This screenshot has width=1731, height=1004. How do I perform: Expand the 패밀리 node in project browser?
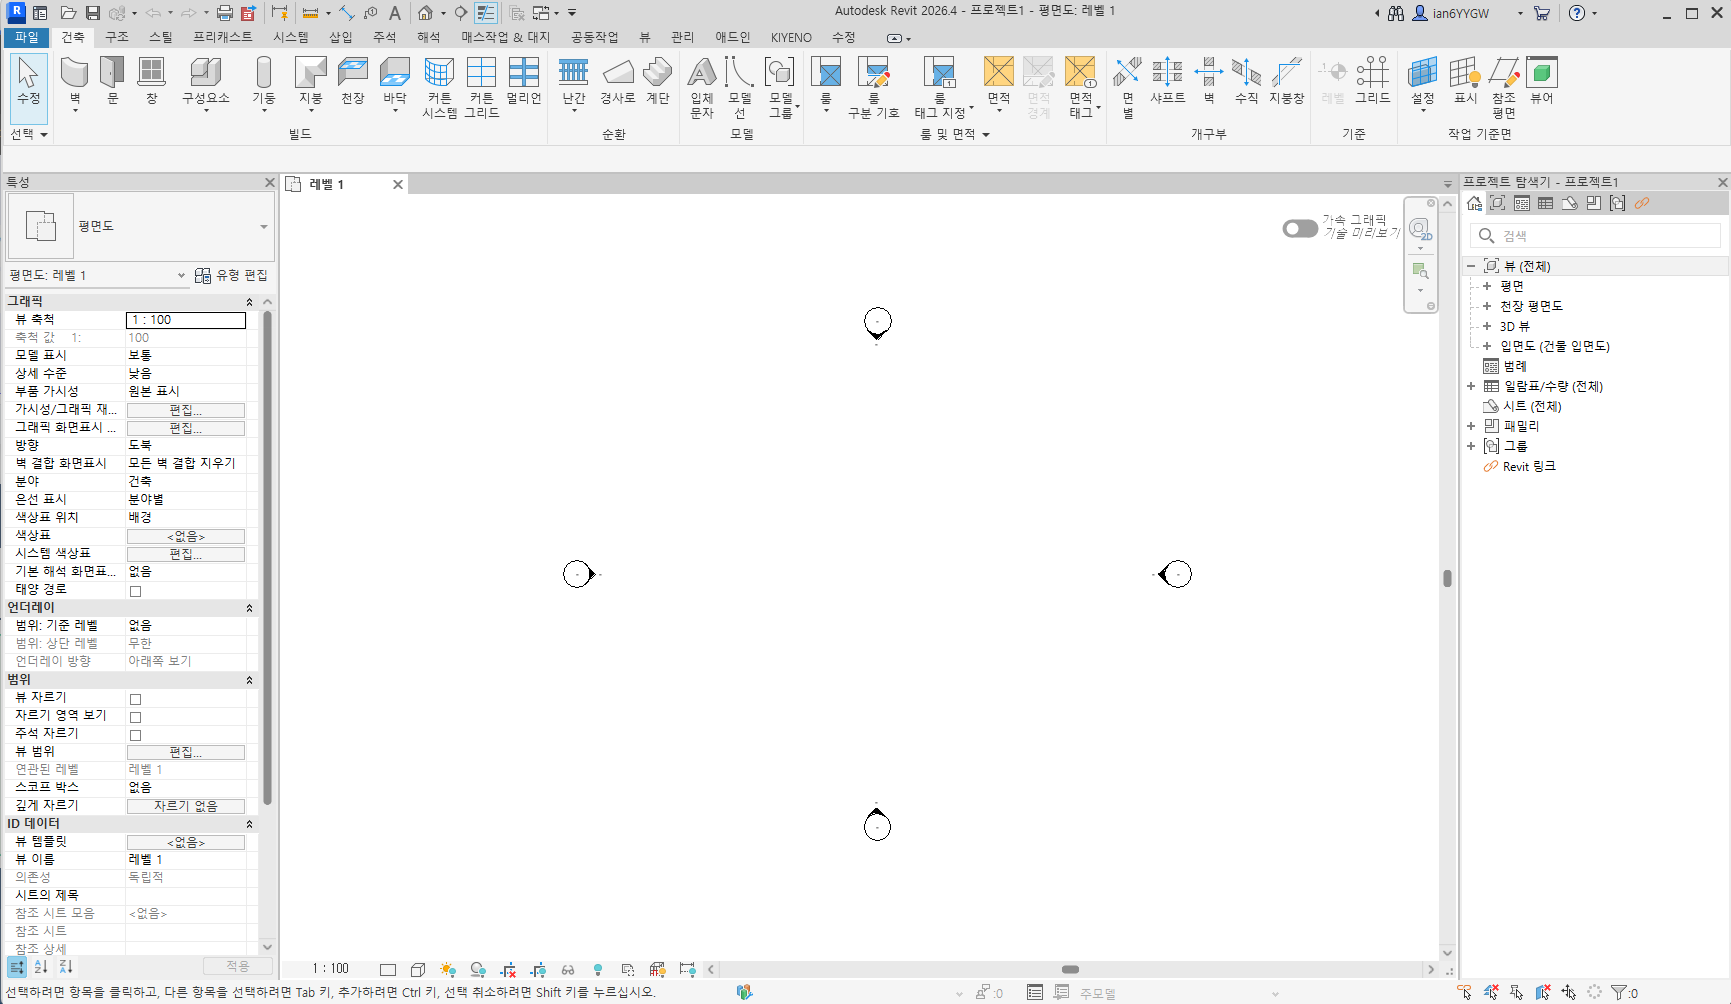click(1471, 426)
